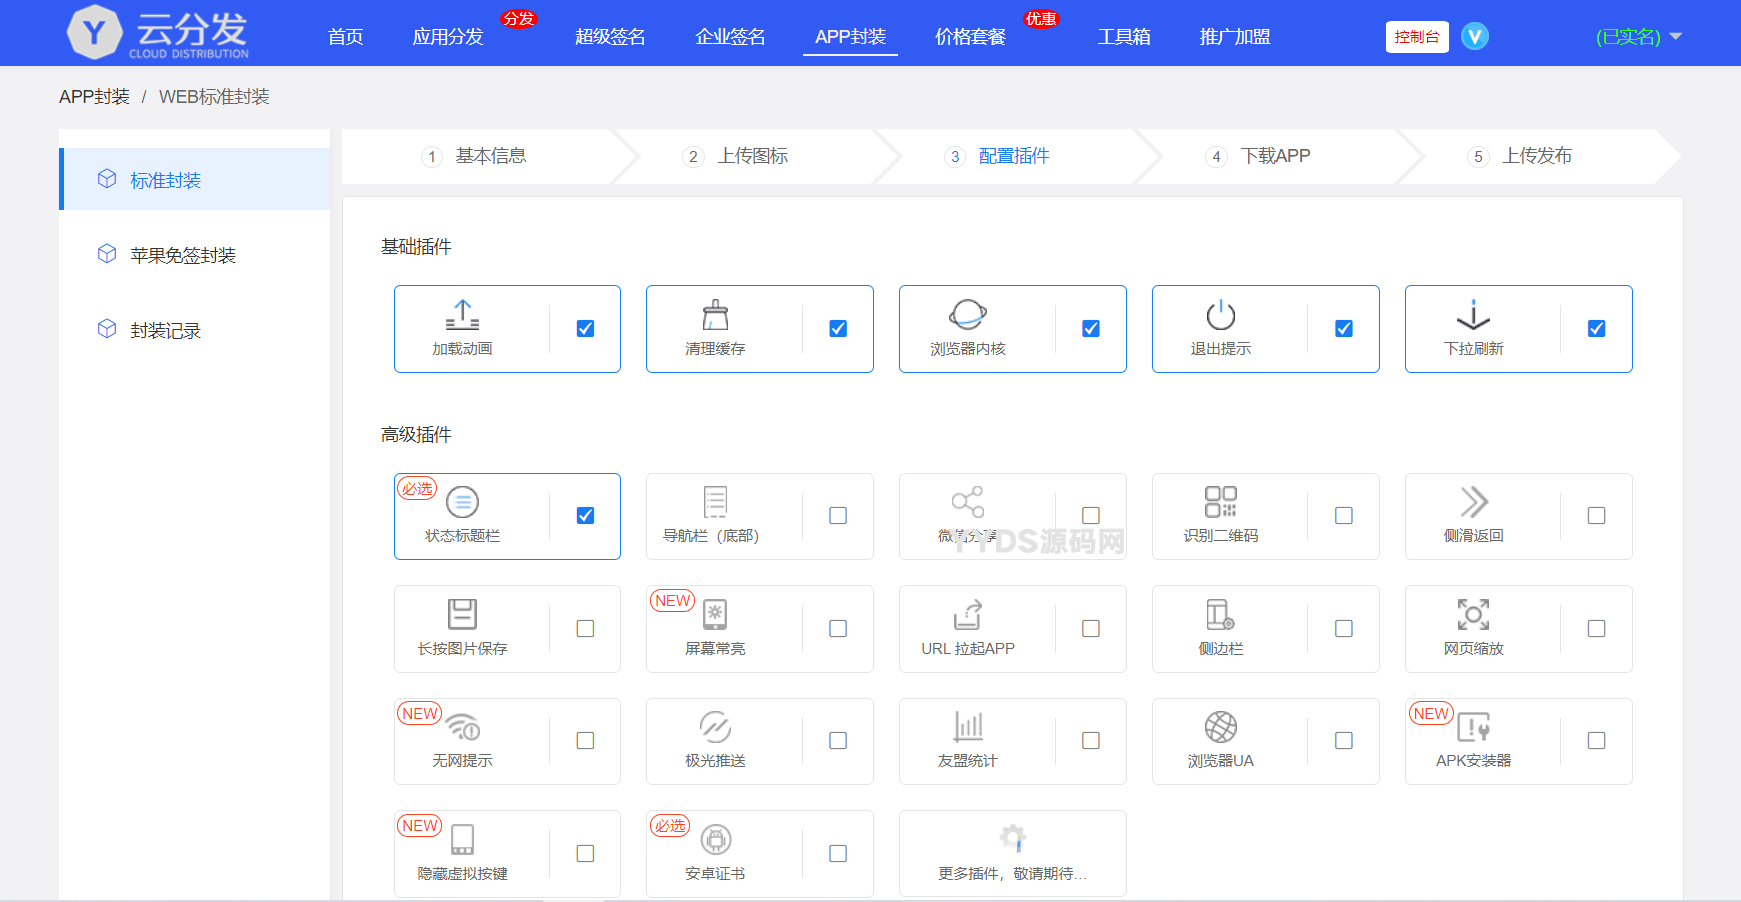Screen dimensions: 1741x902
Task: Click the 导航栏（底部）icon
Action: [x=715, y=502]
